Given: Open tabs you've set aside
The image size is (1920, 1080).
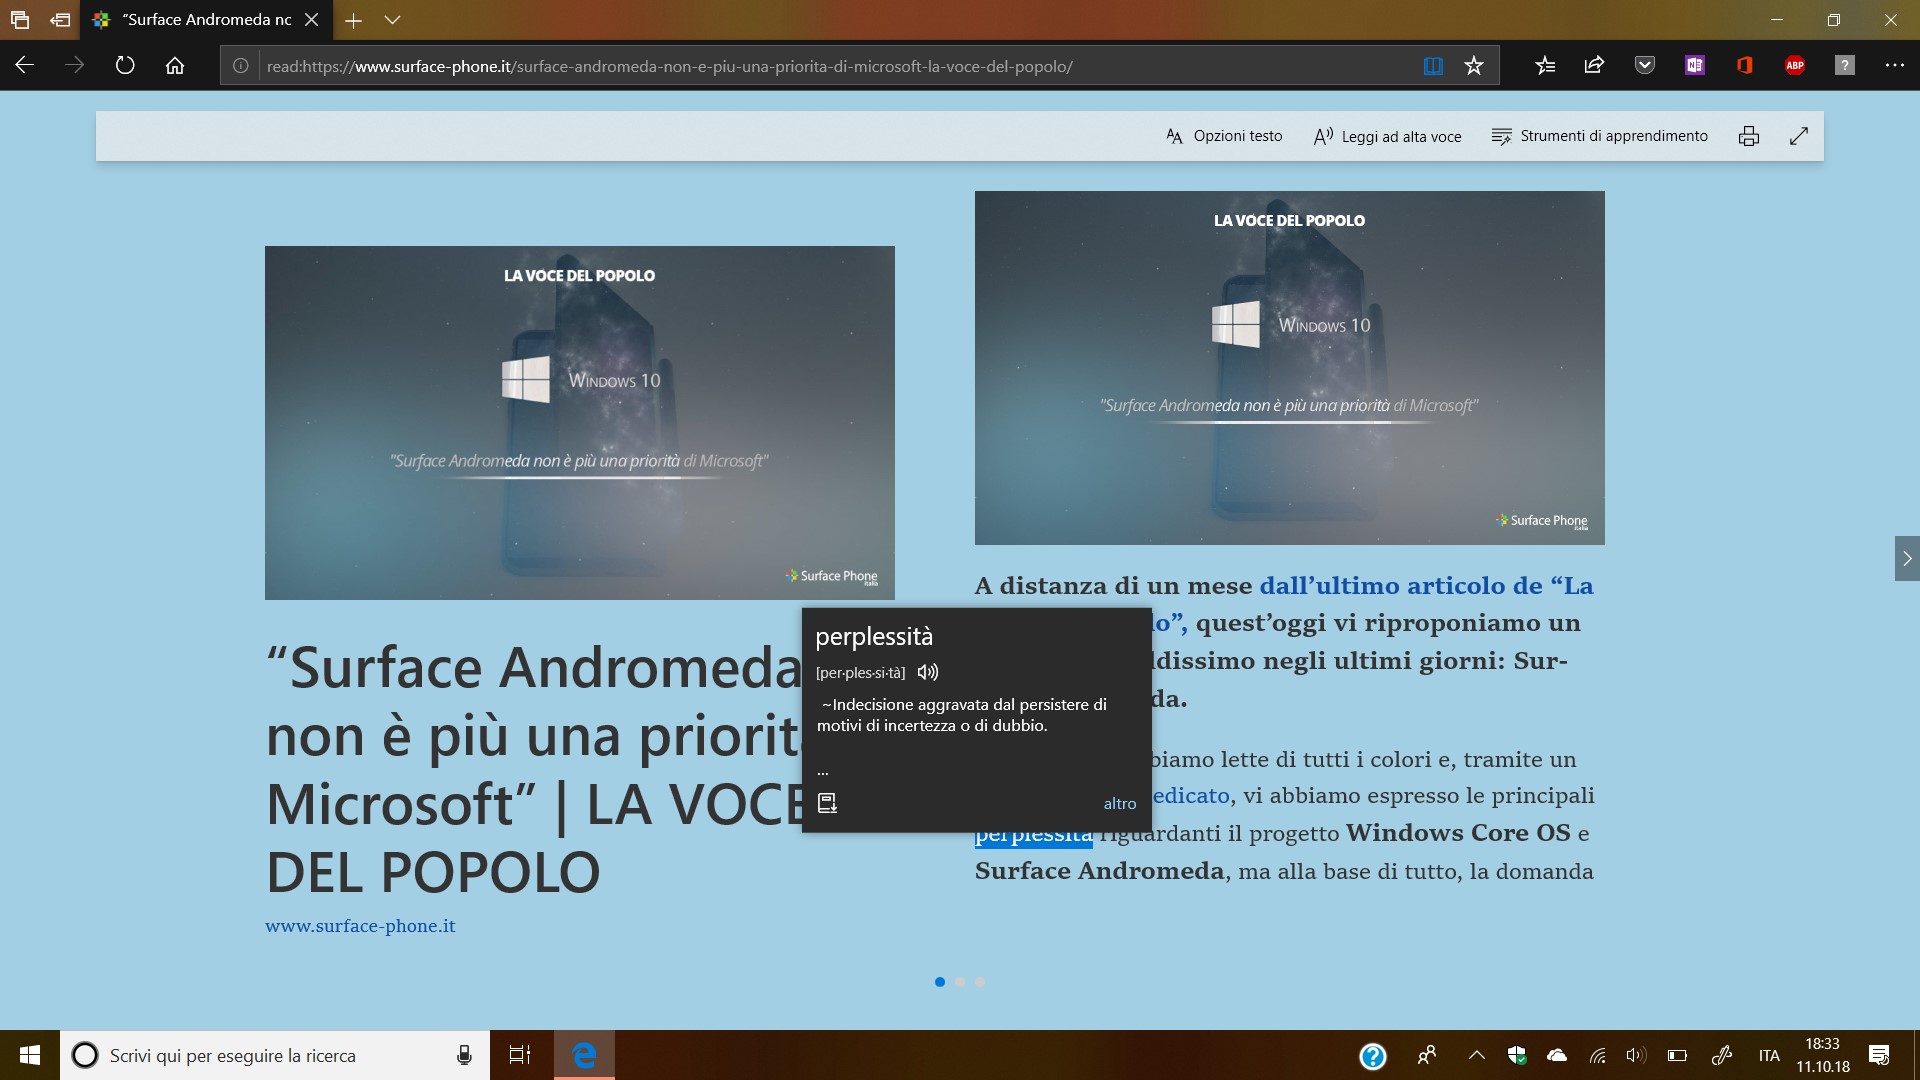Looking at the screenshot, I should click(20, 20).
